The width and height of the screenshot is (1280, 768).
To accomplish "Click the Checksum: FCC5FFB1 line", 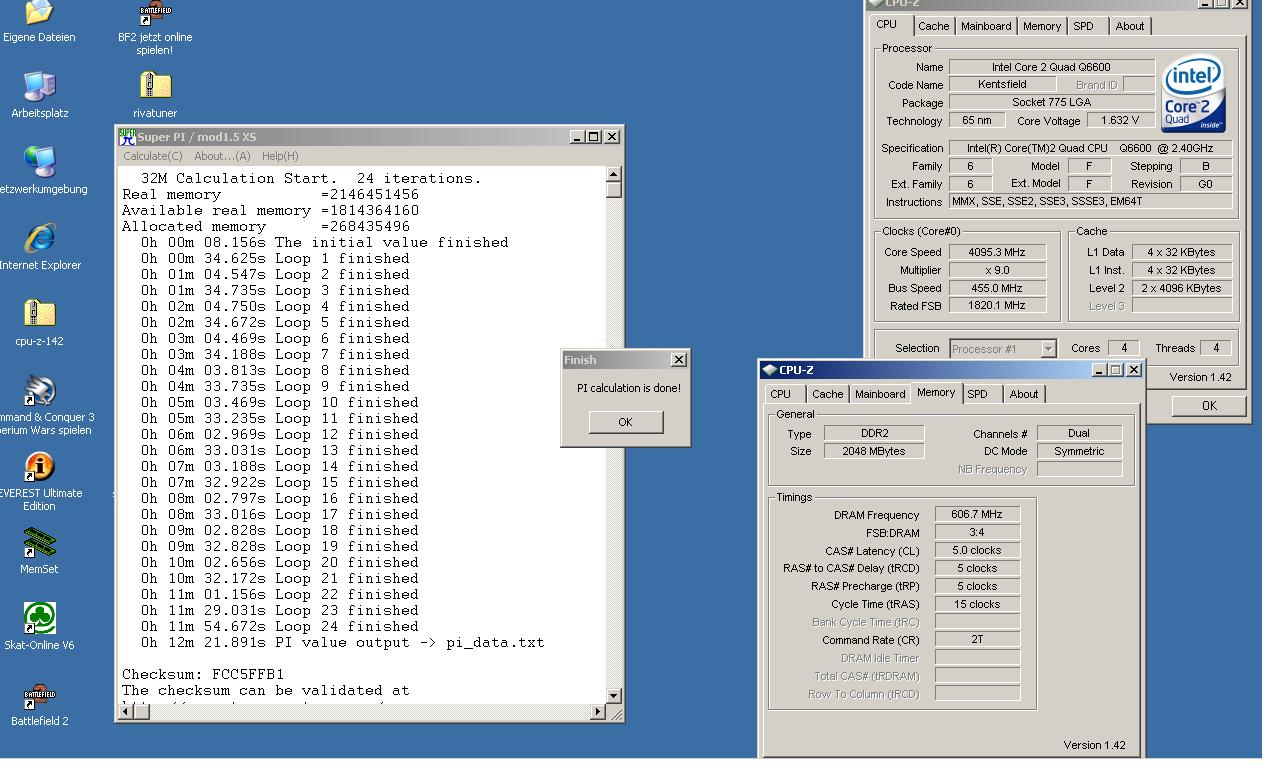I will [203, 674].
